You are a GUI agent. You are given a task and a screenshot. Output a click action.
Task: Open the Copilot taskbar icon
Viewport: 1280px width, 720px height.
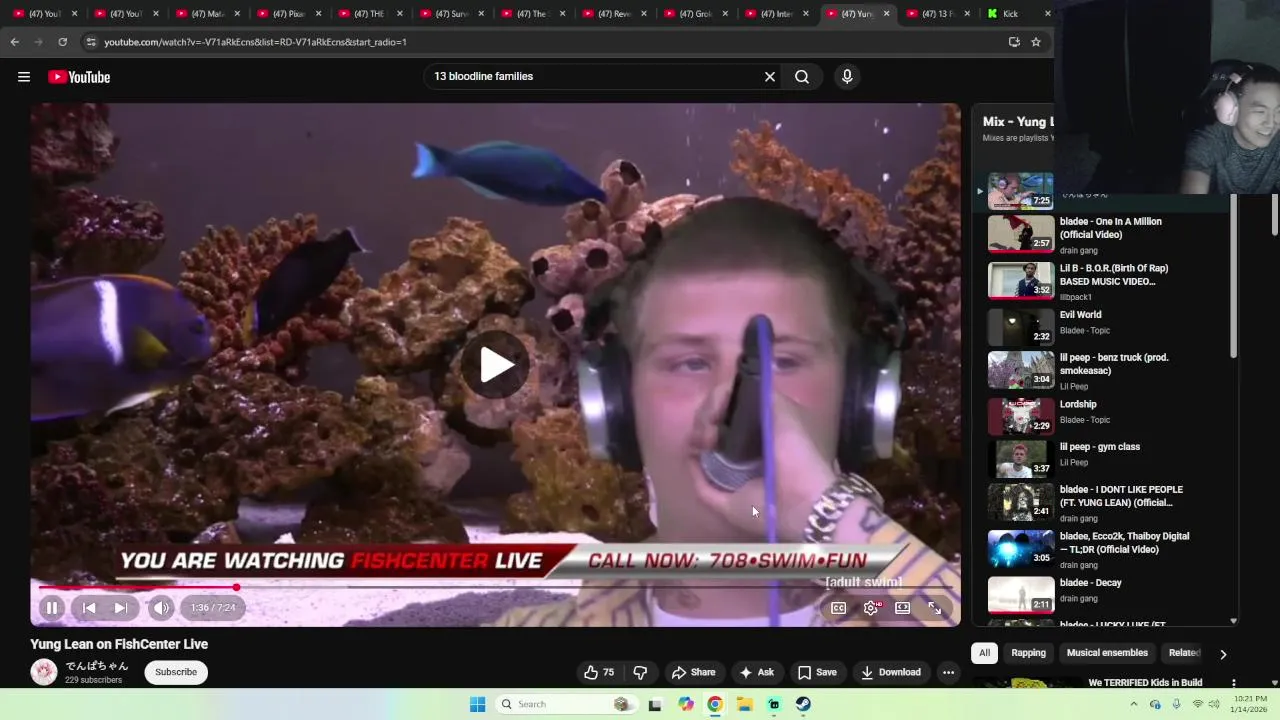(x=686, y=704)
